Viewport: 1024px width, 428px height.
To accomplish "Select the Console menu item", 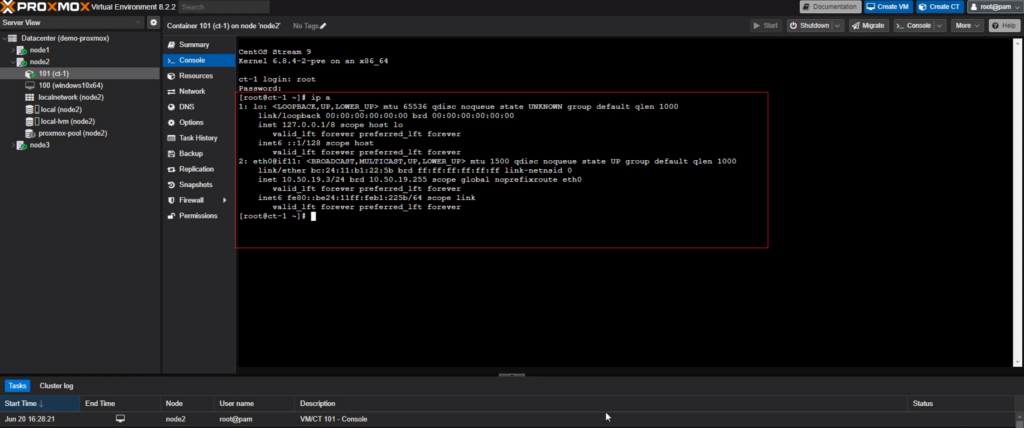I will (199, 60).
